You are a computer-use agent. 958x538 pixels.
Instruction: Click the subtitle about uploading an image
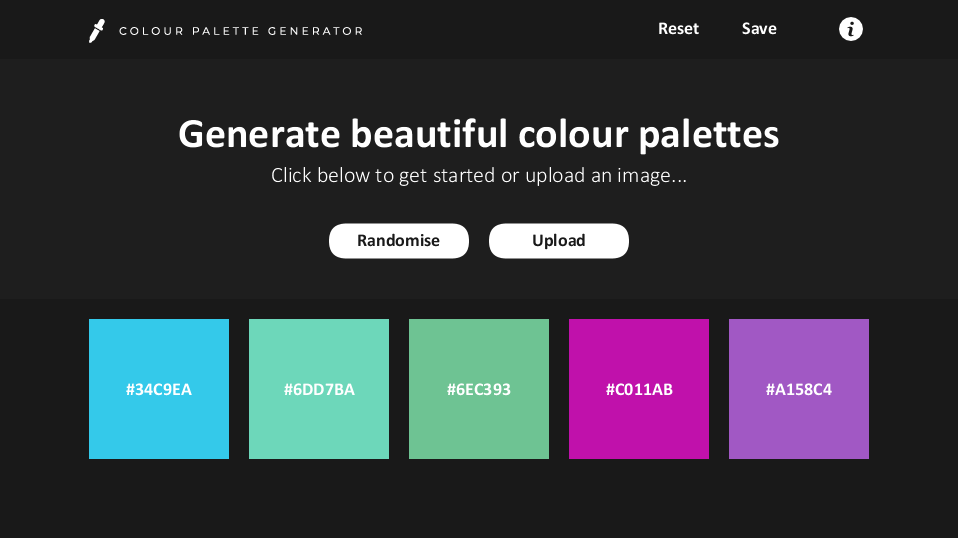coord(479,176)
